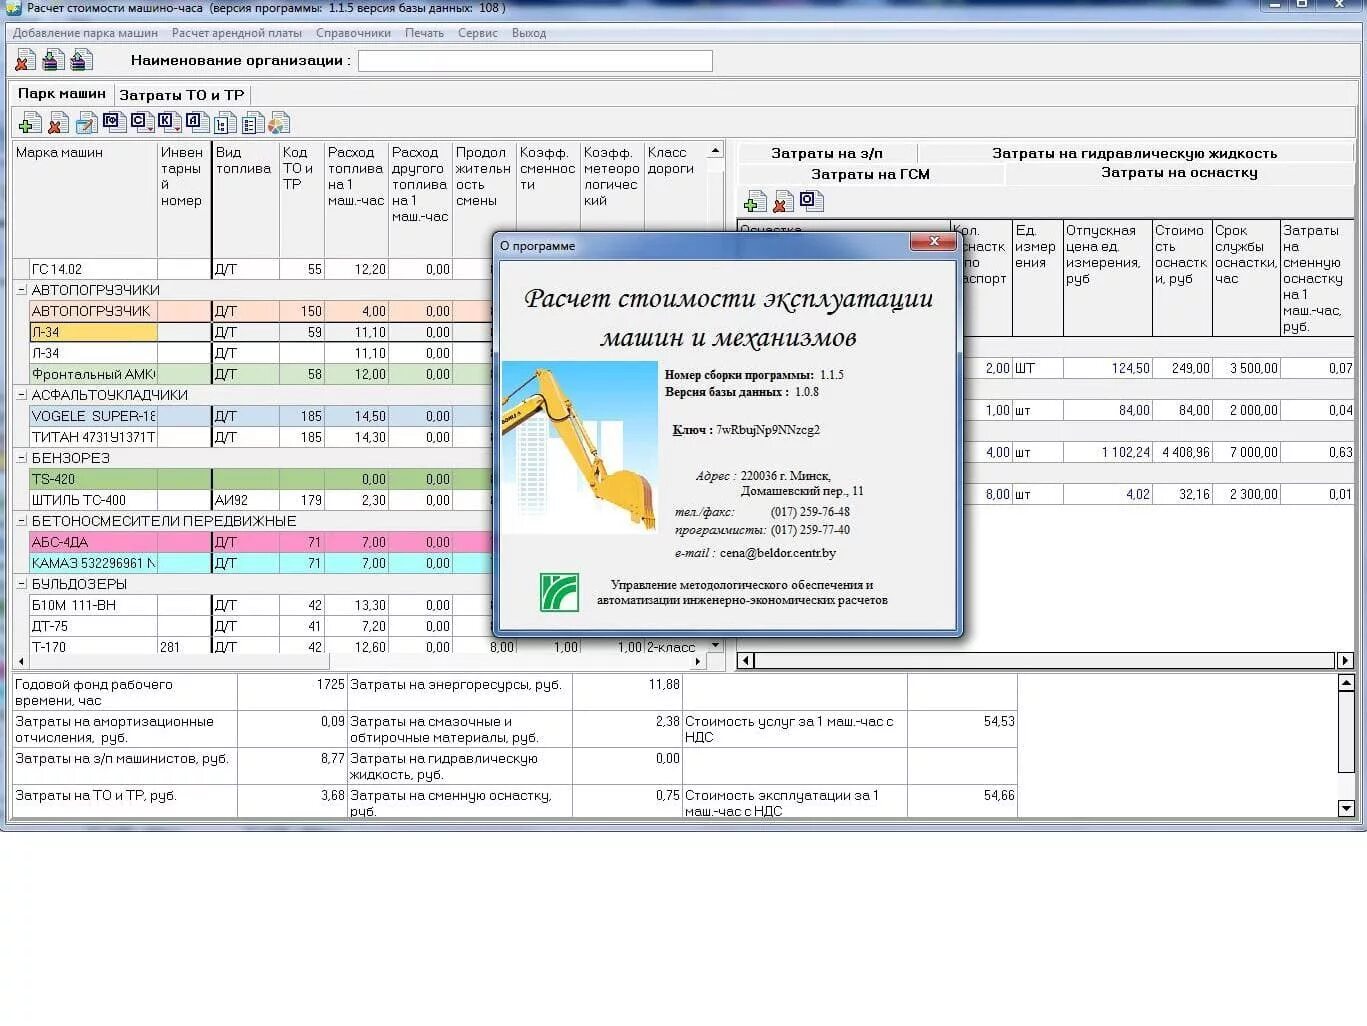Click right arrow of tooling table horizontal scrollbar
This screenshot has width=1367, height=1026.
(1345, 660)
